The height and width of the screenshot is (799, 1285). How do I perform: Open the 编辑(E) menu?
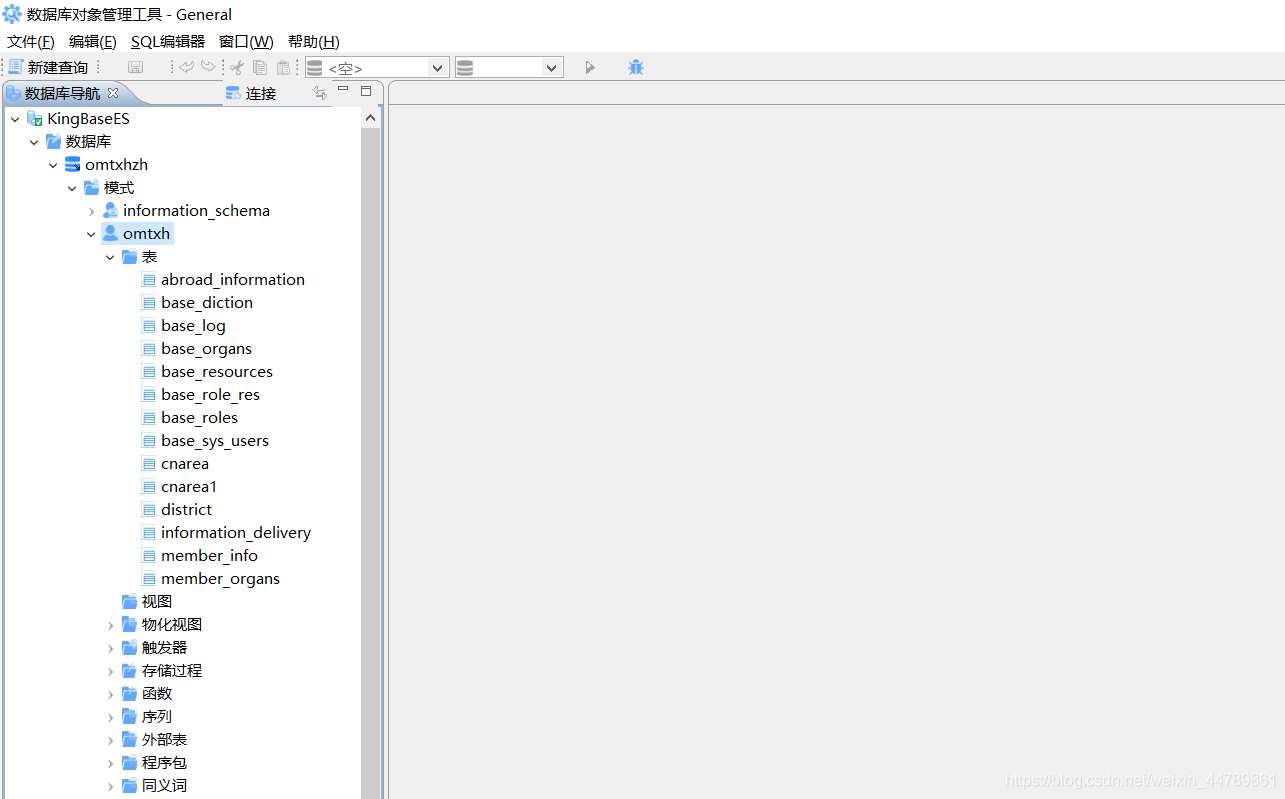[93, 41]
